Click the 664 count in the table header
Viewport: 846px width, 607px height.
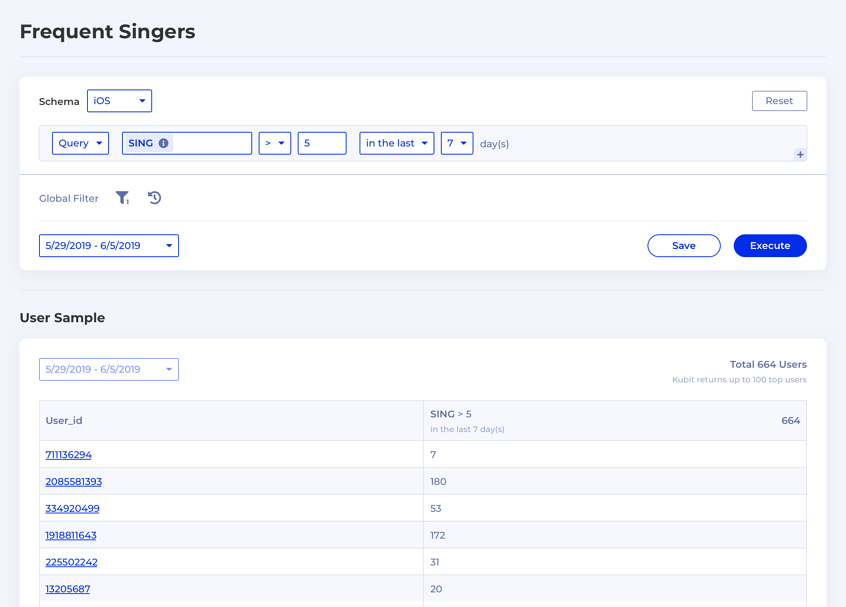click(790, 420)
